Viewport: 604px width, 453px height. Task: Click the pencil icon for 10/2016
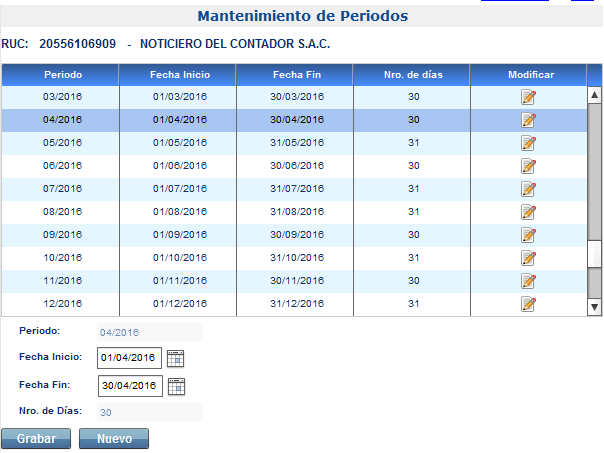point(528,258)
